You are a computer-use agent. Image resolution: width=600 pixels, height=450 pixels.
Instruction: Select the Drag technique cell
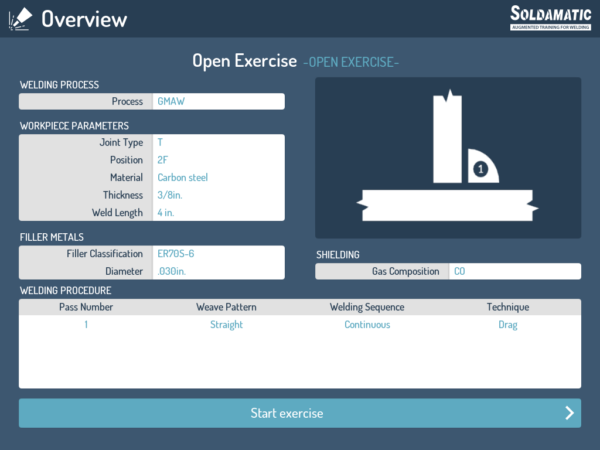508,325
